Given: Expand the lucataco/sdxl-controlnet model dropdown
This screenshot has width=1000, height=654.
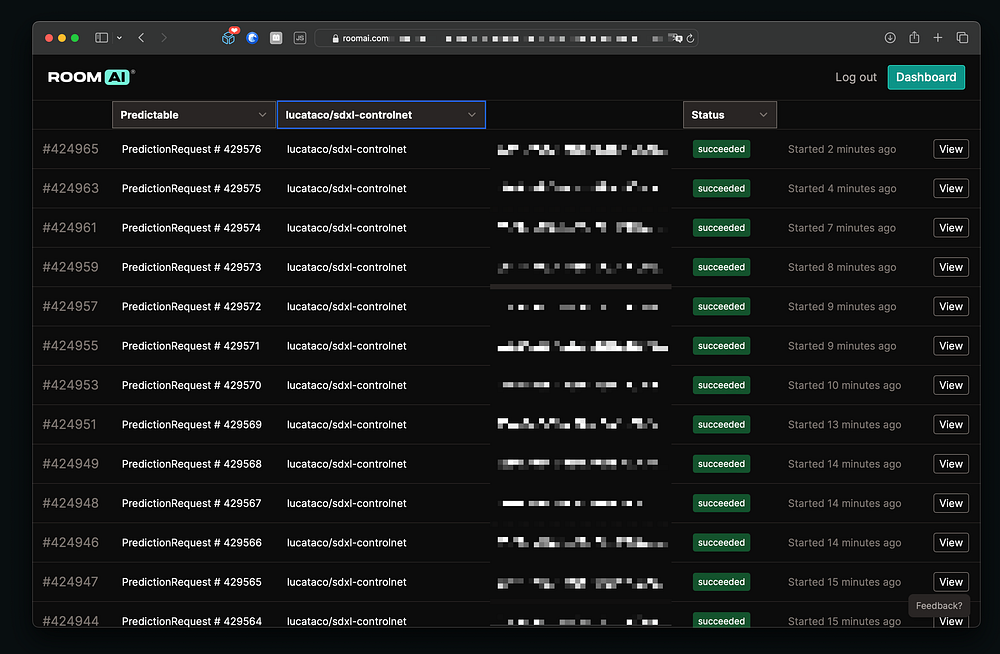Looking at the screenshot, I should (381, 115).
